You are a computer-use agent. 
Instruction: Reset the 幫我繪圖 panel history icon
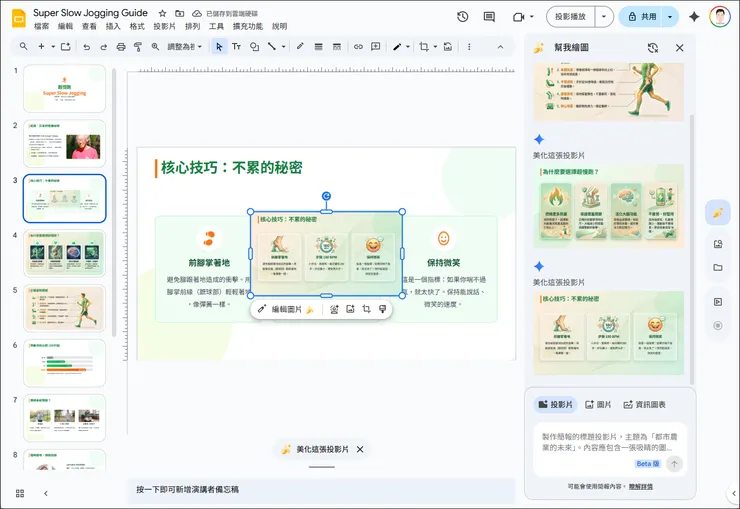point(653,48)
